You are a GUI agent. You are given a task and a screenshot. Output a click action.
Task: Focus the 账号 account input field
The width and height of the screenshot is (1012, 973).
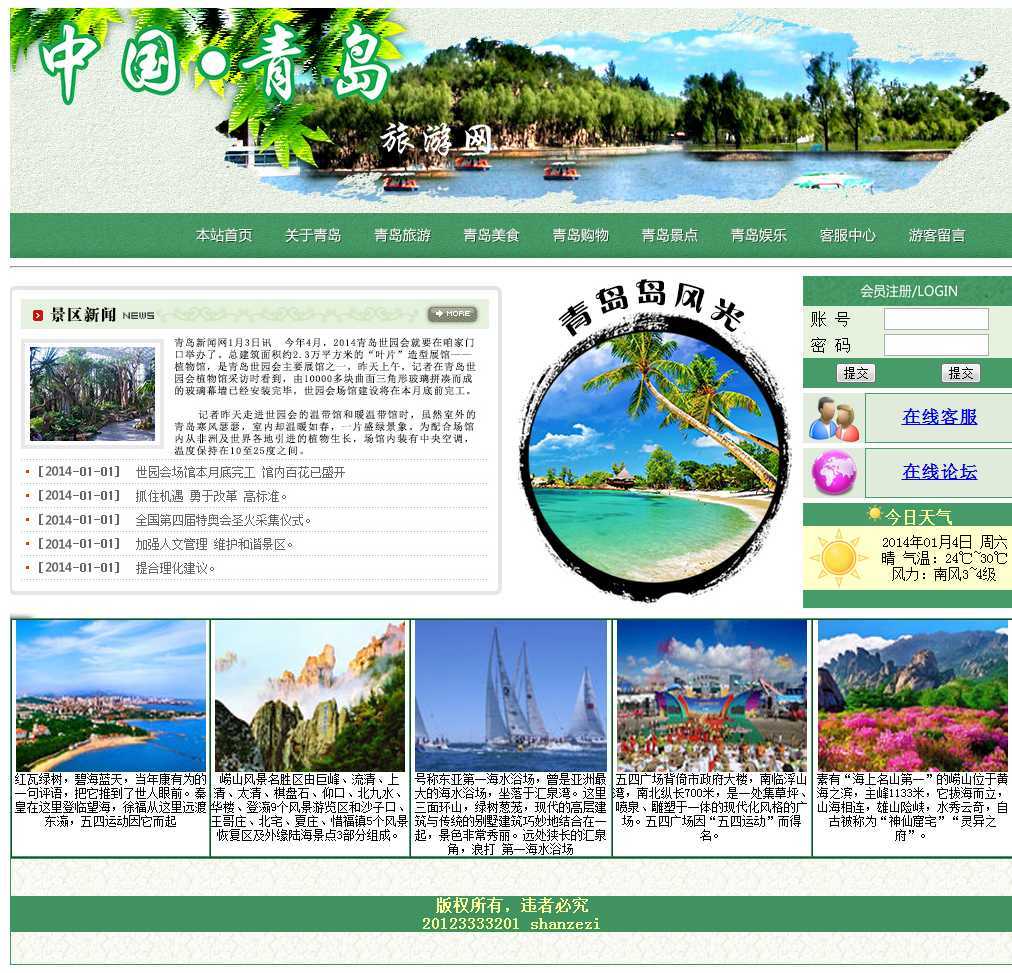[x=936, y=319]
